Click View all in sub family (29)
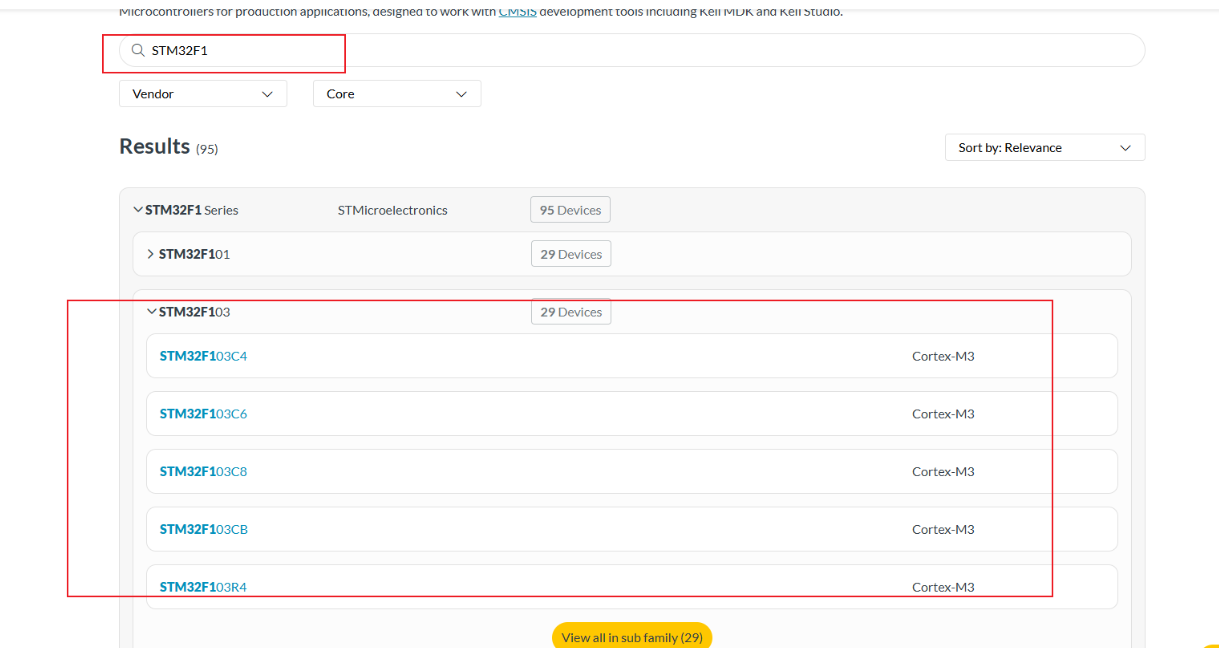The width and height of the screenshot is (1219, 648). [x=632, y=636]
